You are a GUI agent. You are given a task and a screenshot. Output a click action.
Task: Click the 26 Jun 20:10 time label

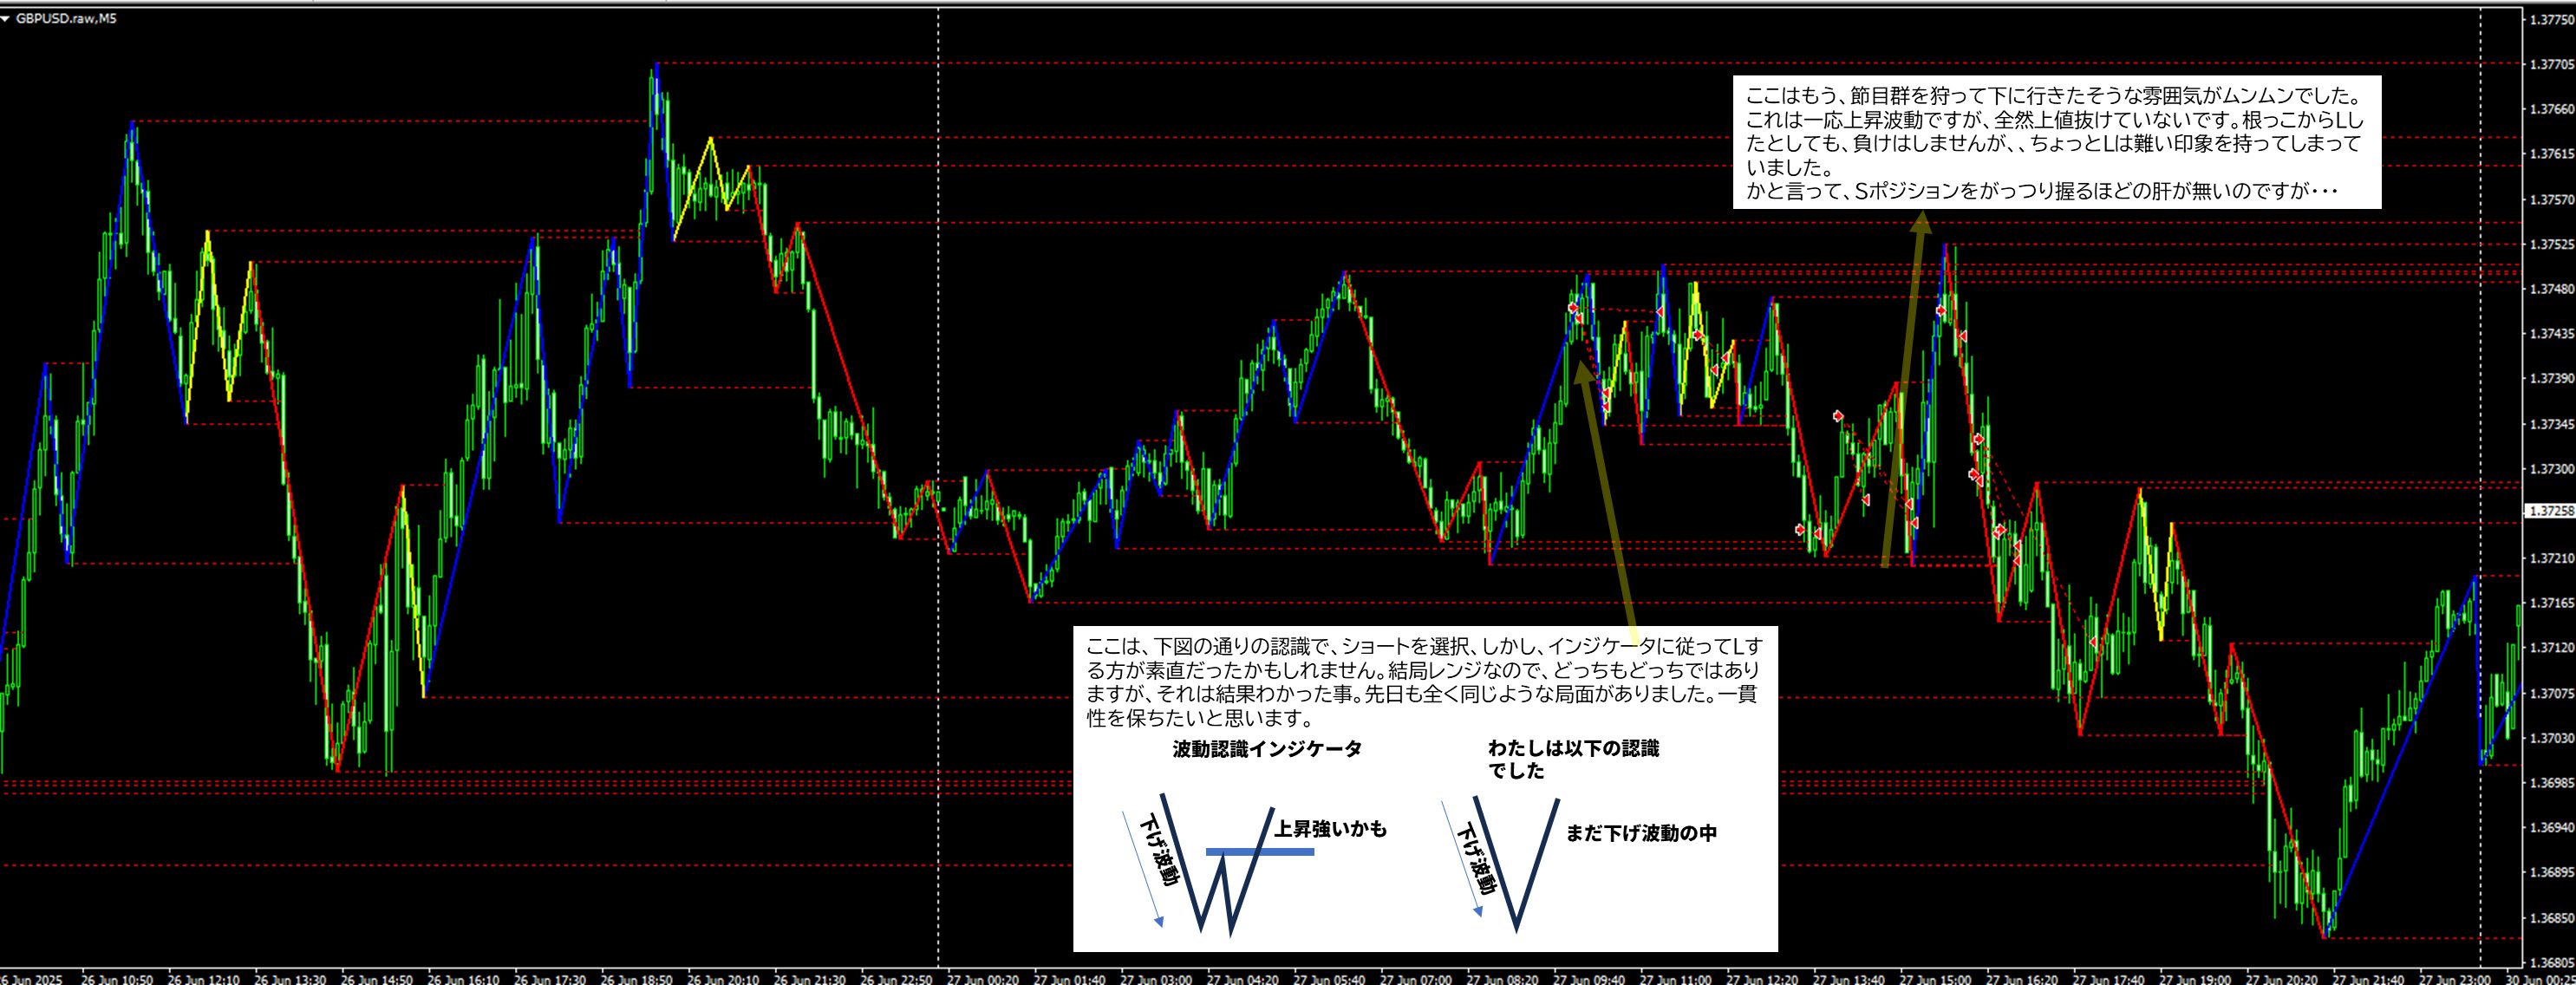pos(724,979)
